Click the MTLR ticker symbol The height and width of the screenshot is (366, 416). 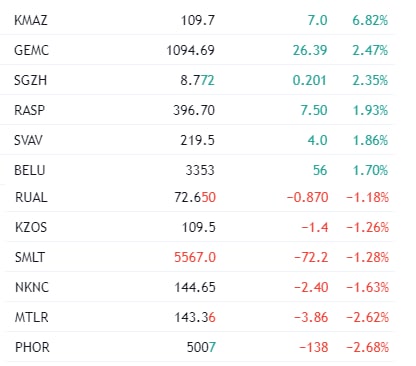tap(32, 317)
